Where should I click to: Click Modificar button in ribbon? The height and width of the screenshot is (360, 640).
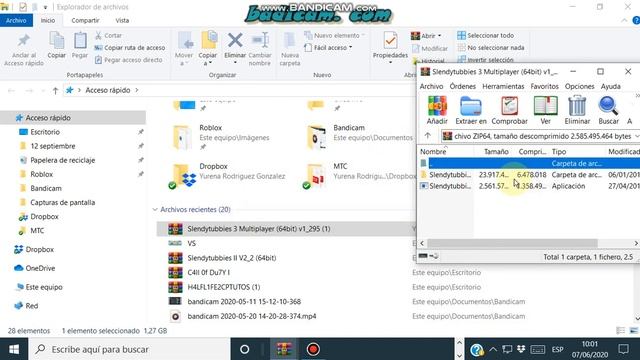tap(430, 49)
